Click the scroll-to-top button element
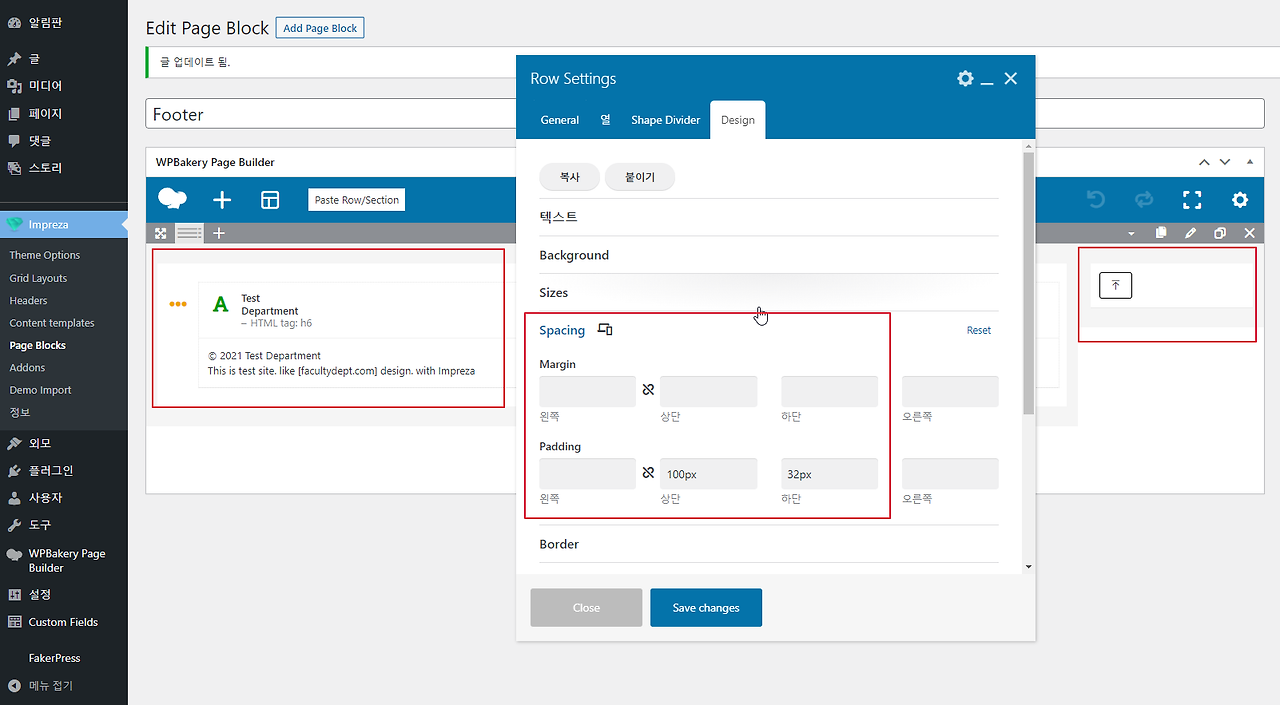 (1115, 285)
